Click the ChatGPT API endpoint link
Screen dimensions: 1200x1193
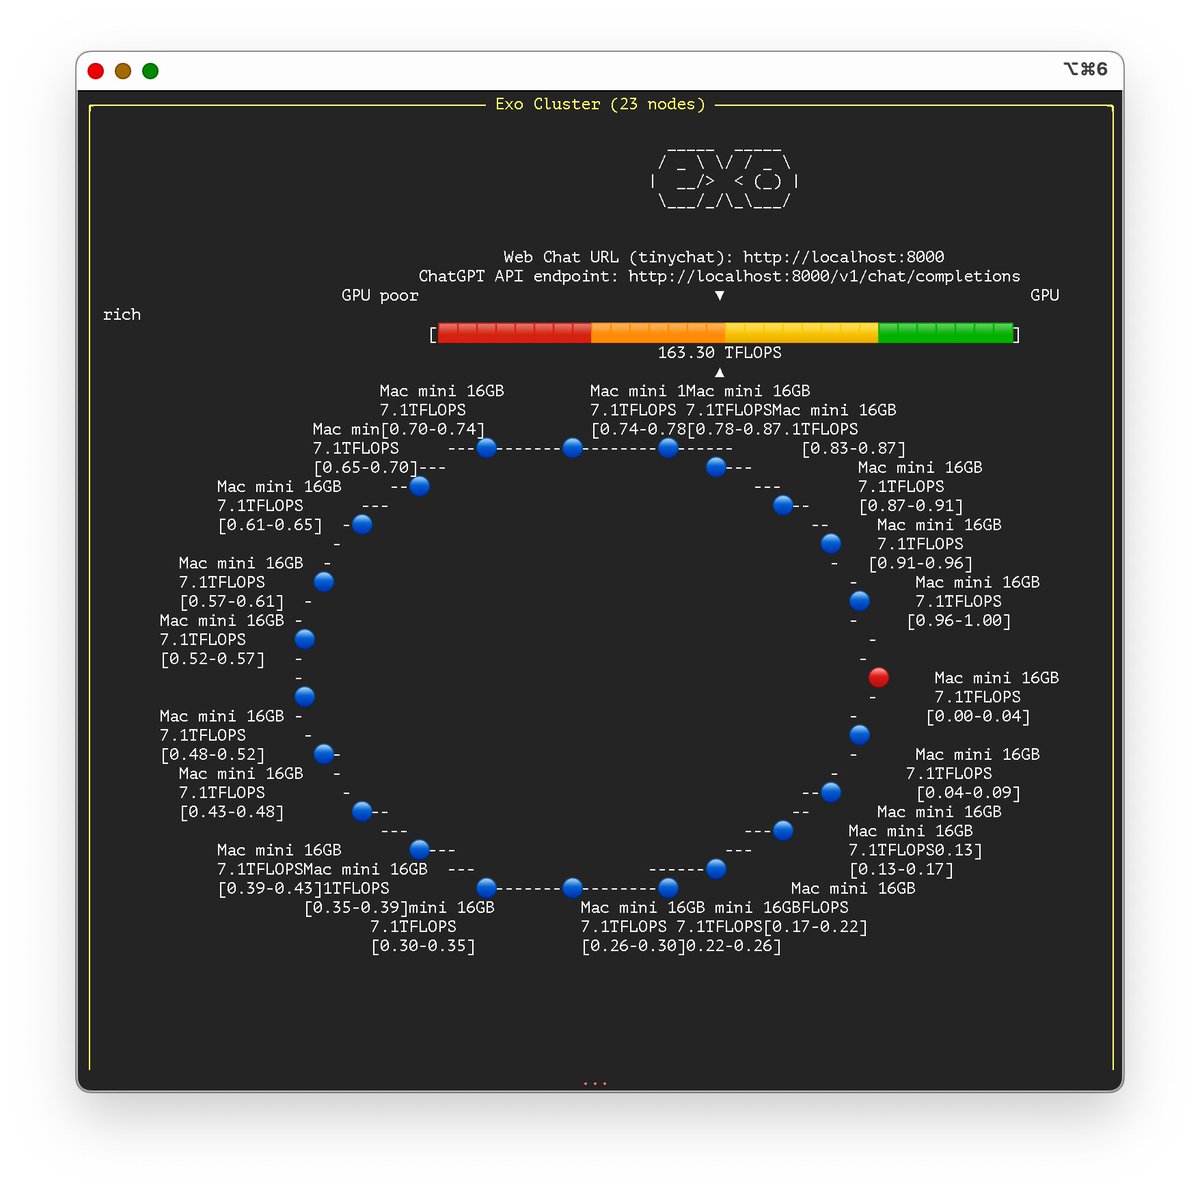point(822,276)
